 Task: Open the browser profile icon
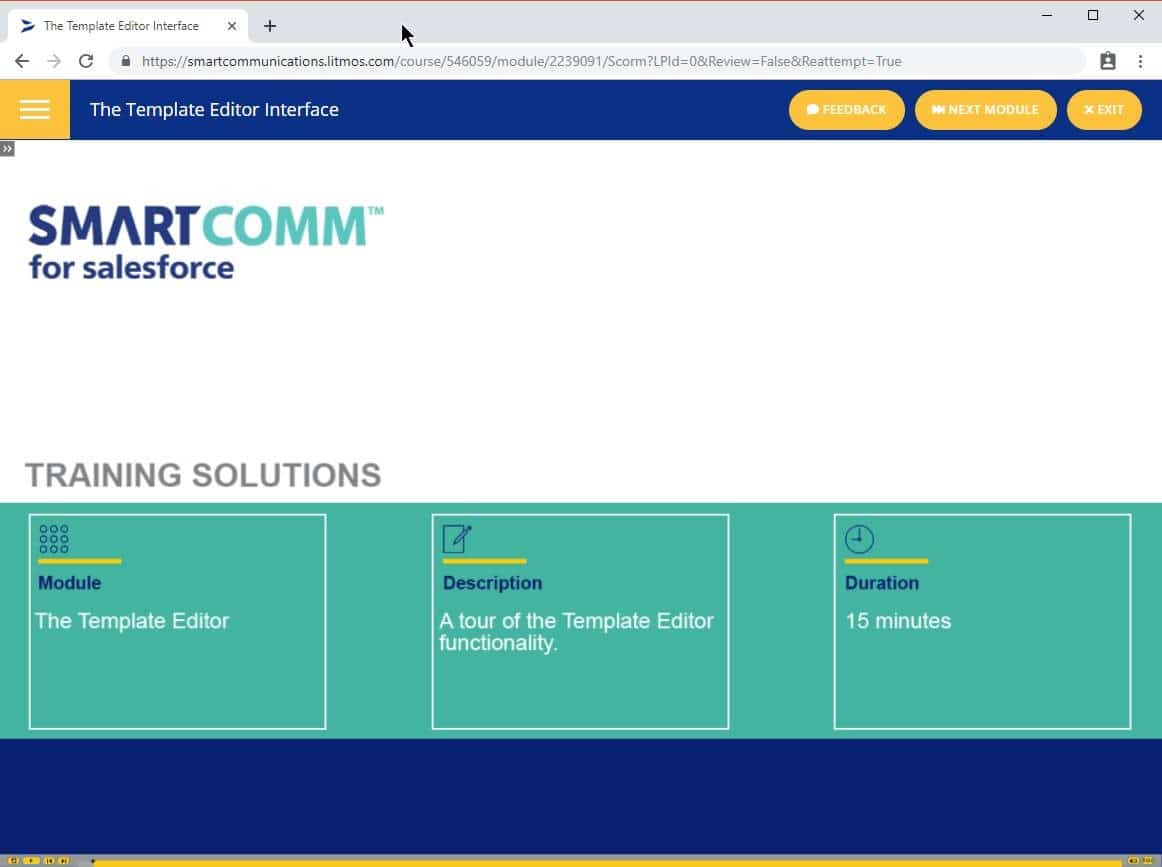tap(1107, 62)
